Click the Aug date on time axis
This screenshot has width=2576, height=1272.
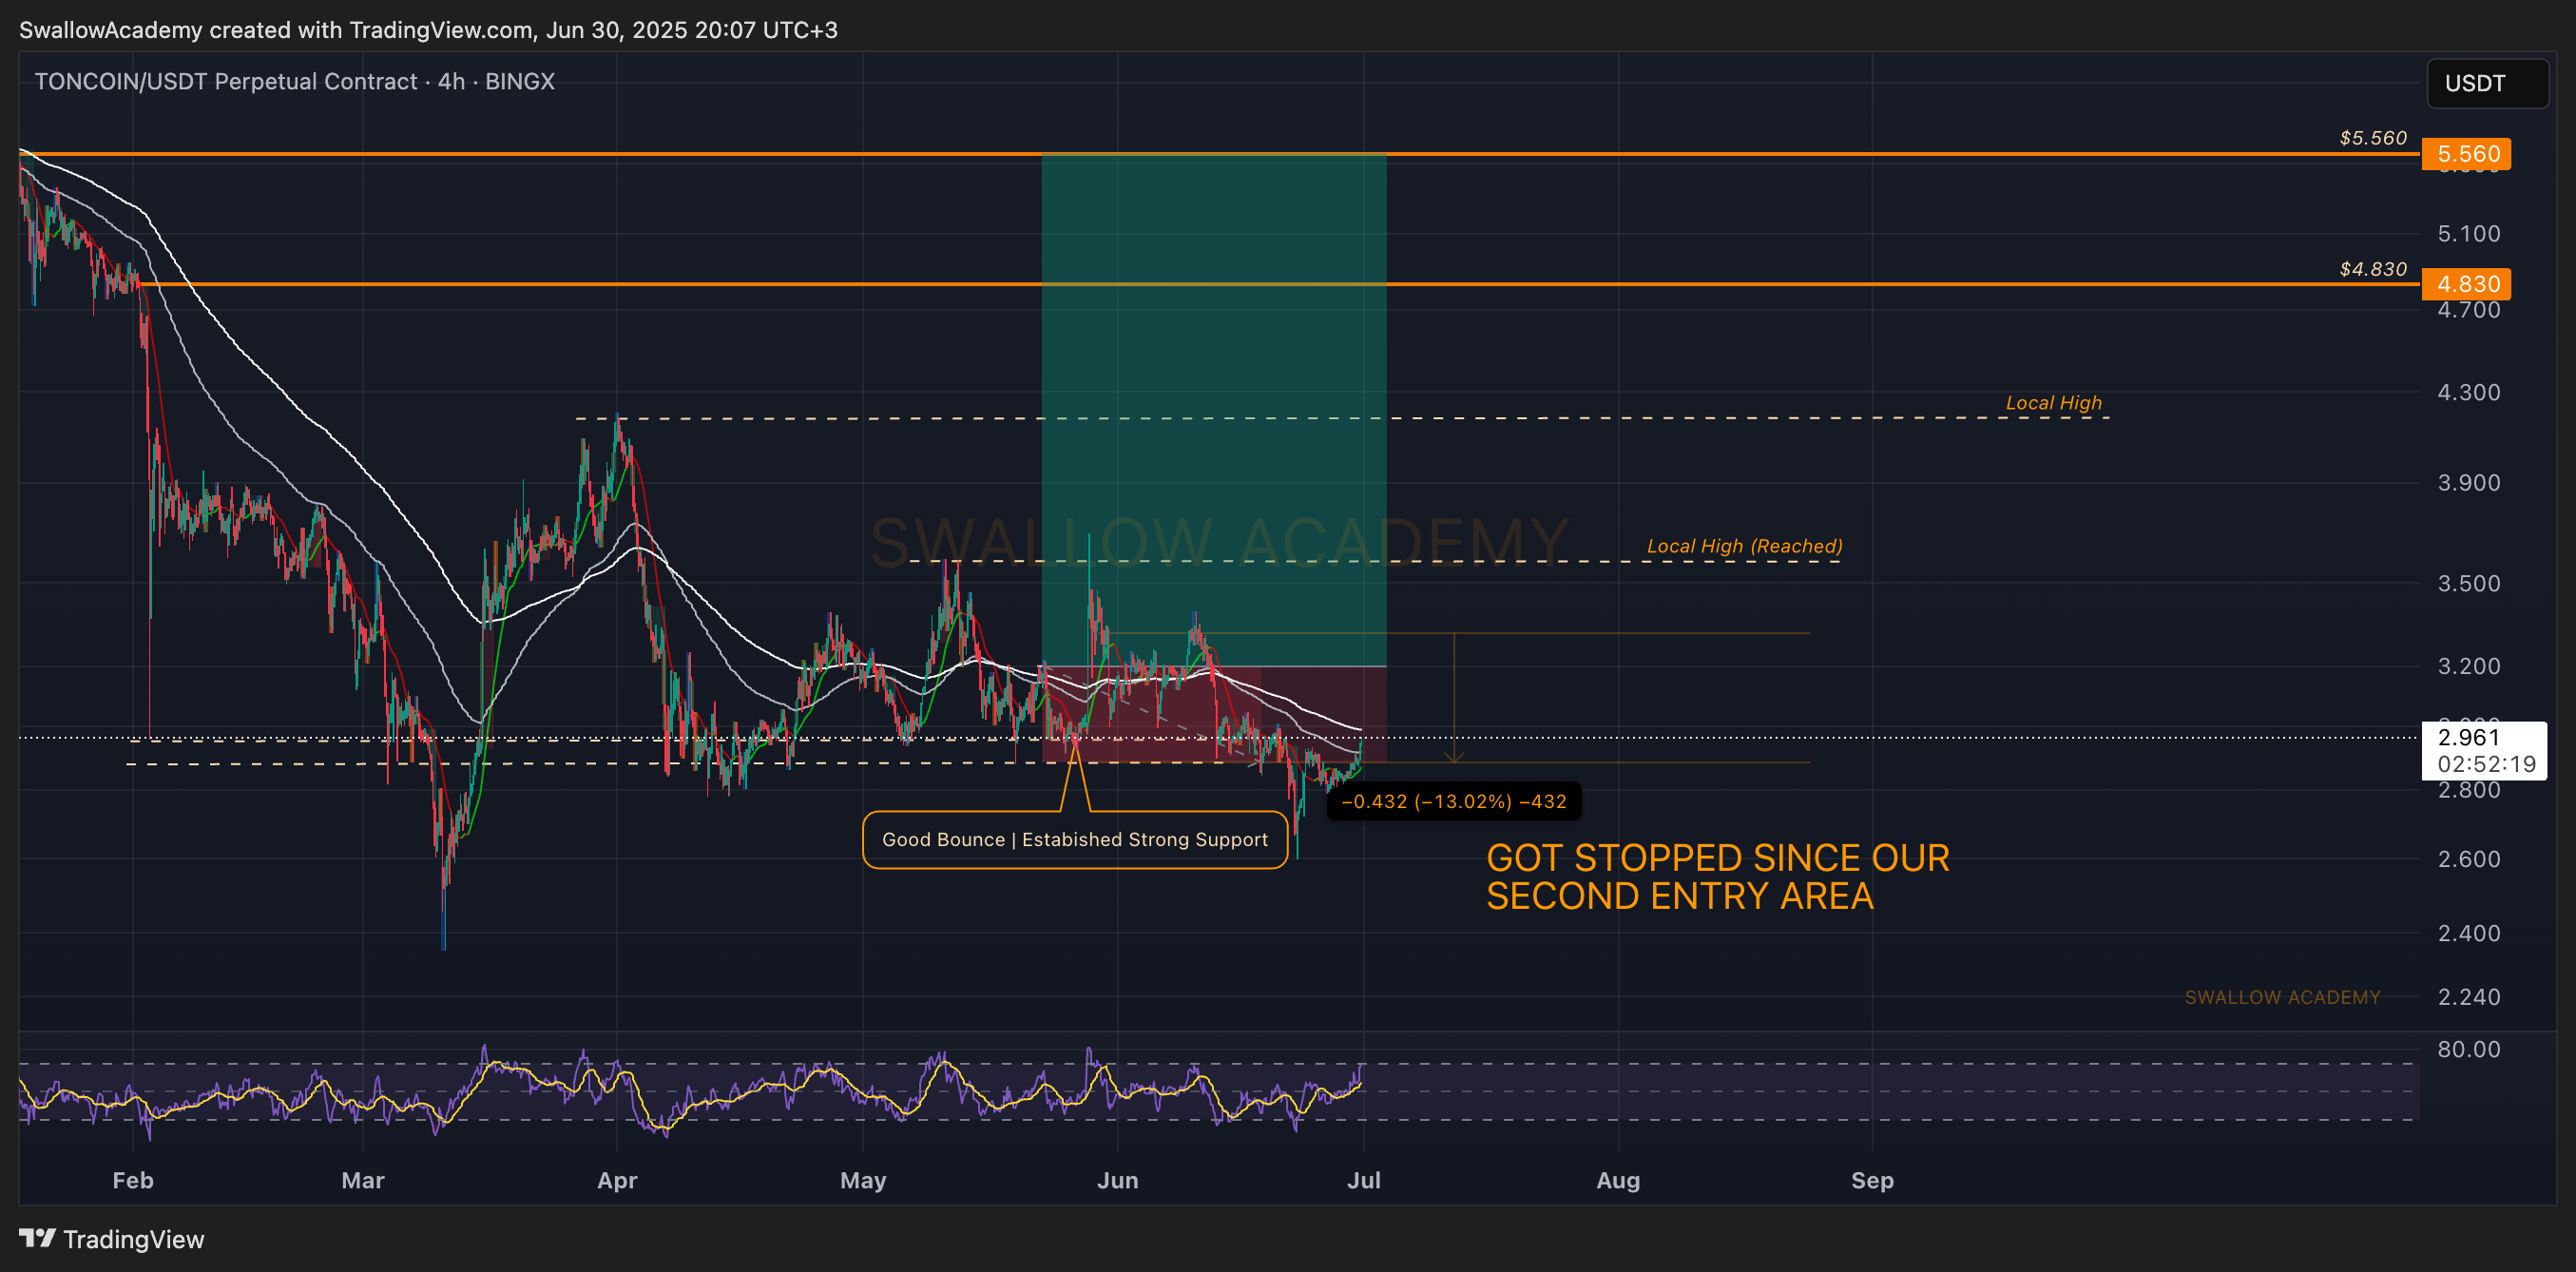click(1618, 1180)
